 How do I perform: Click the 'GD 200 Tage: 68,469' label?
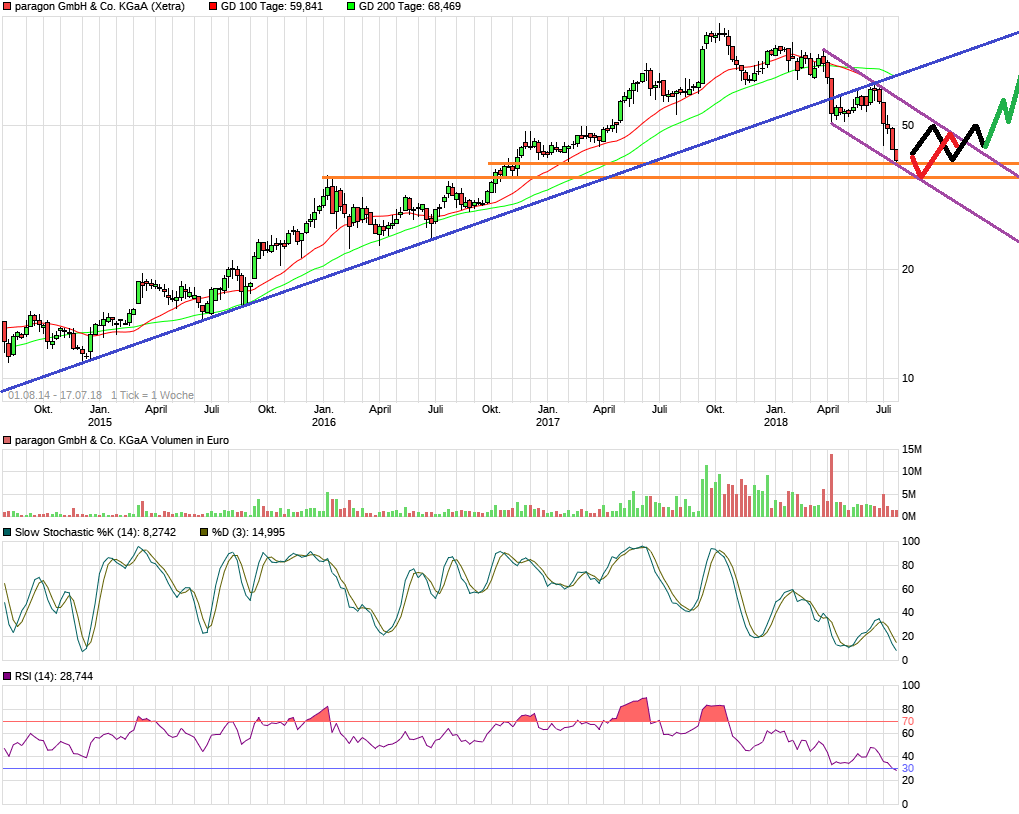(x=409, y=6)
